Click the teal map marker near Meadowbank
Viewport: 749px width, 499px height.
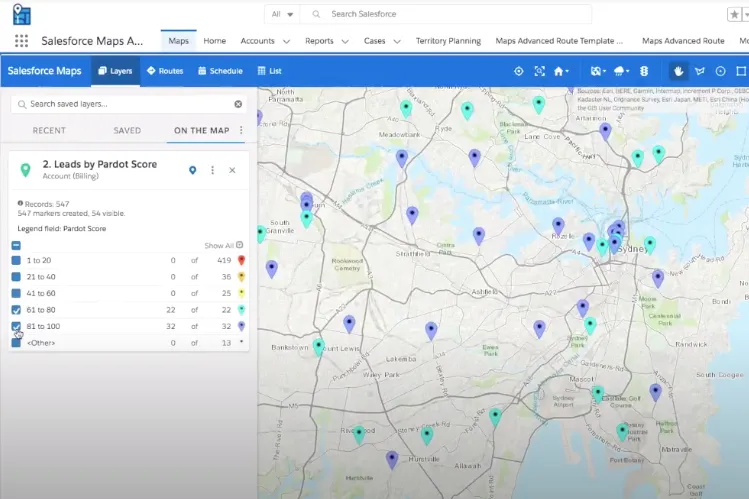406,109
